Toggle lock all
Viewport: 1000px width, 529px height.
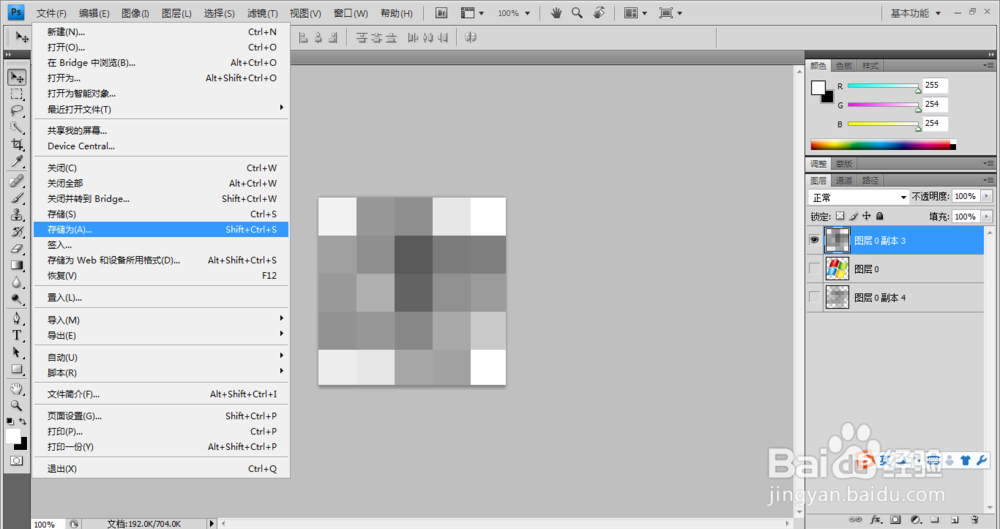tap(880, 216)
